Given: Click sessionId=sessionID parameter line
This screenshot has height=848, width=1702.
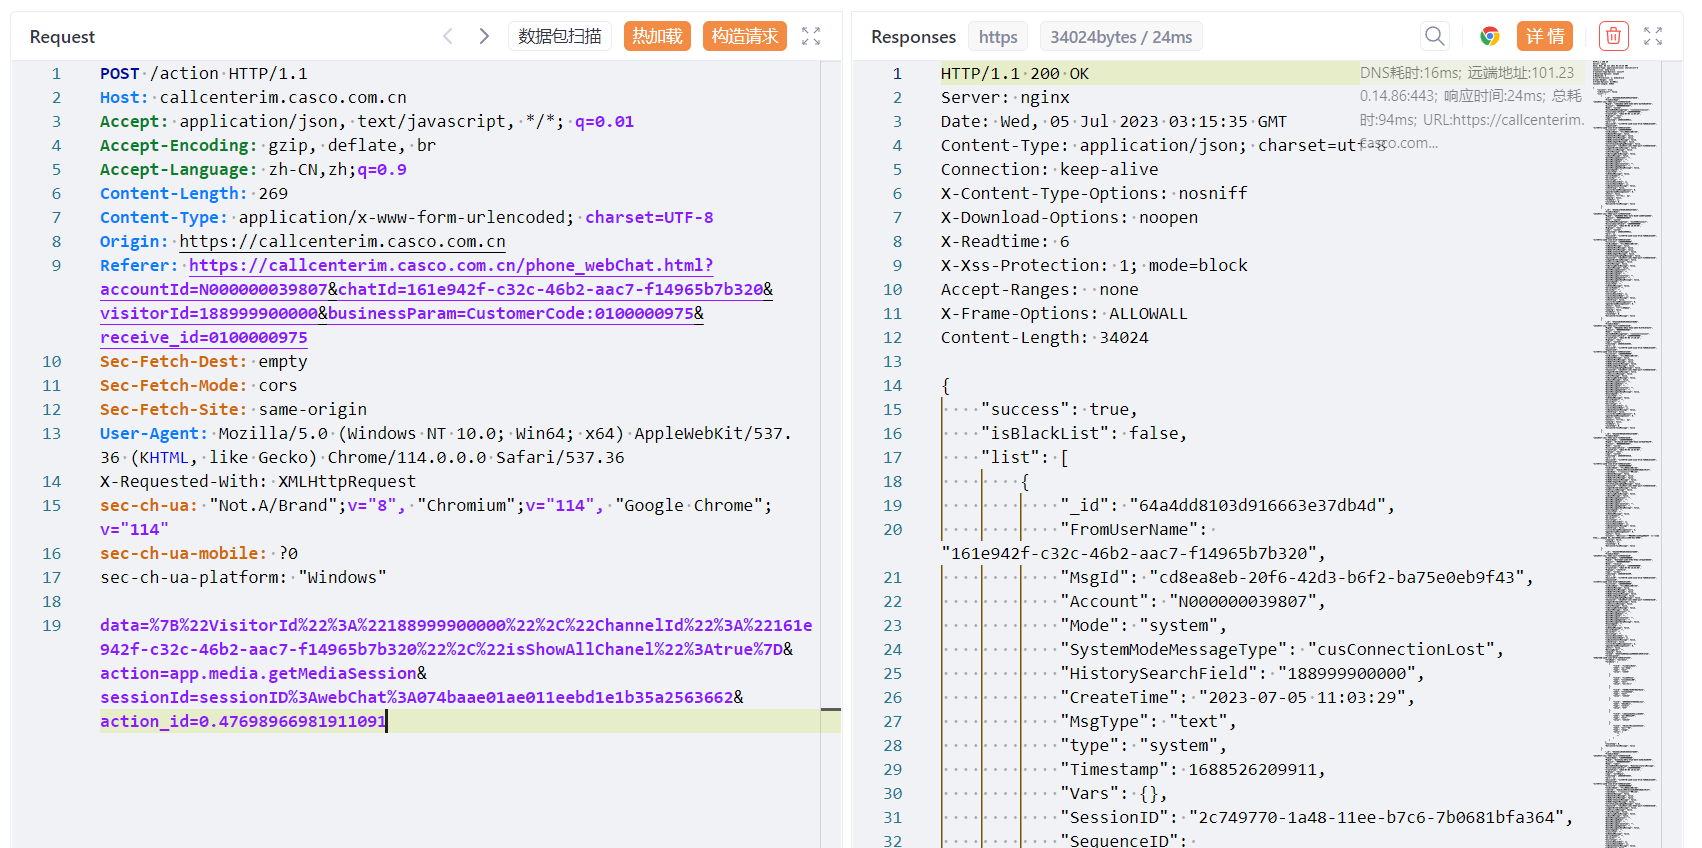Looking at the screenshot, I should (x=422, y=697).
